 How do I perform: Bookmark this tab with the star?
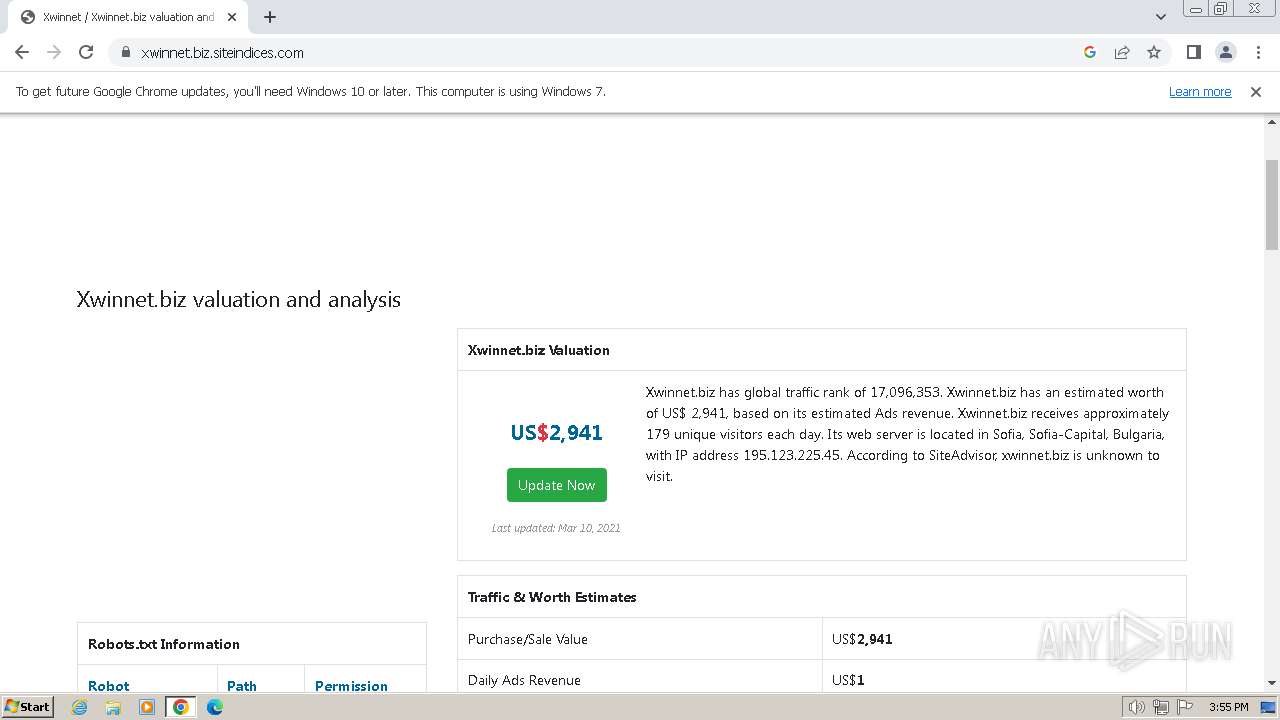1154,52
